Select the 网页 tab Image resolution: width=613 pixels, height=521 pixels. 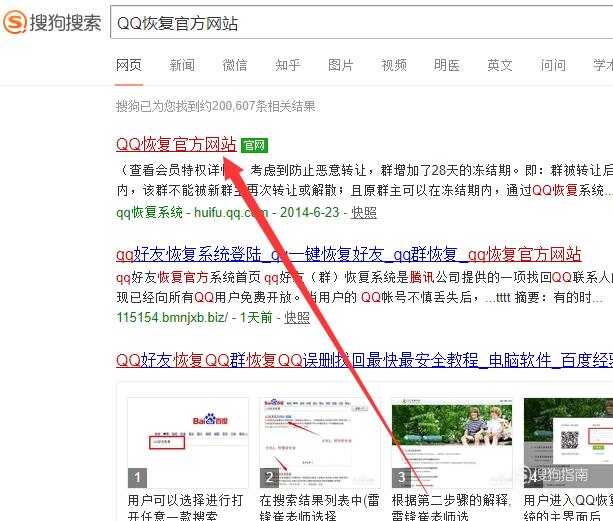pos(129,65)
